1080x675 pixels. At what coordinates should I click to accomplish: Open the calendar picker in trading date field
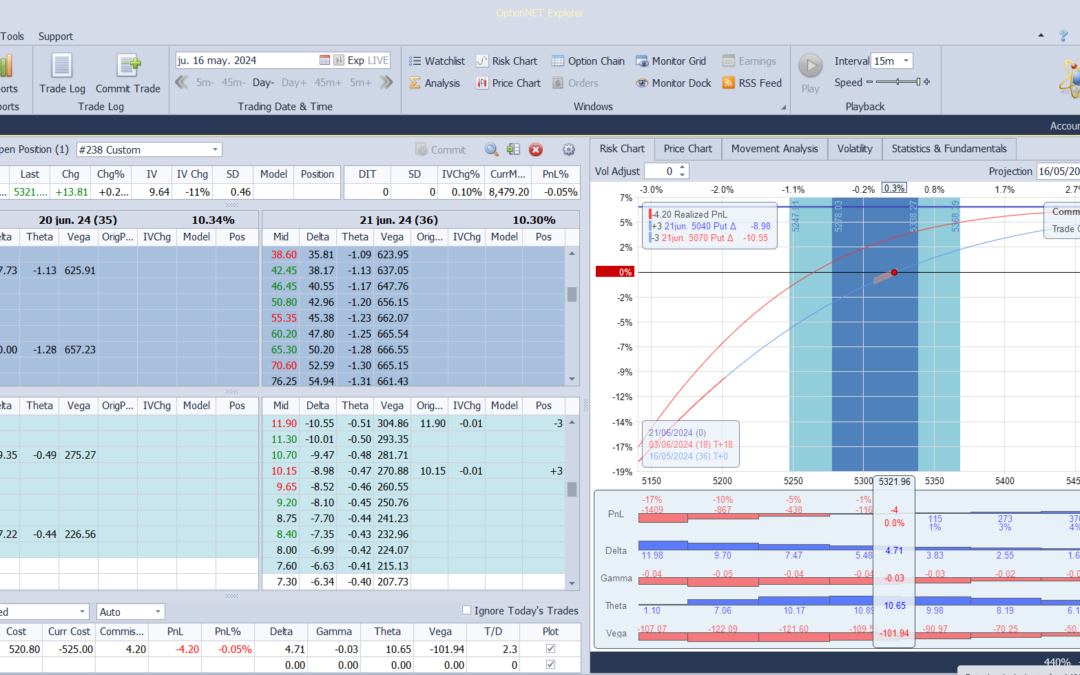(x=324, y=61)
